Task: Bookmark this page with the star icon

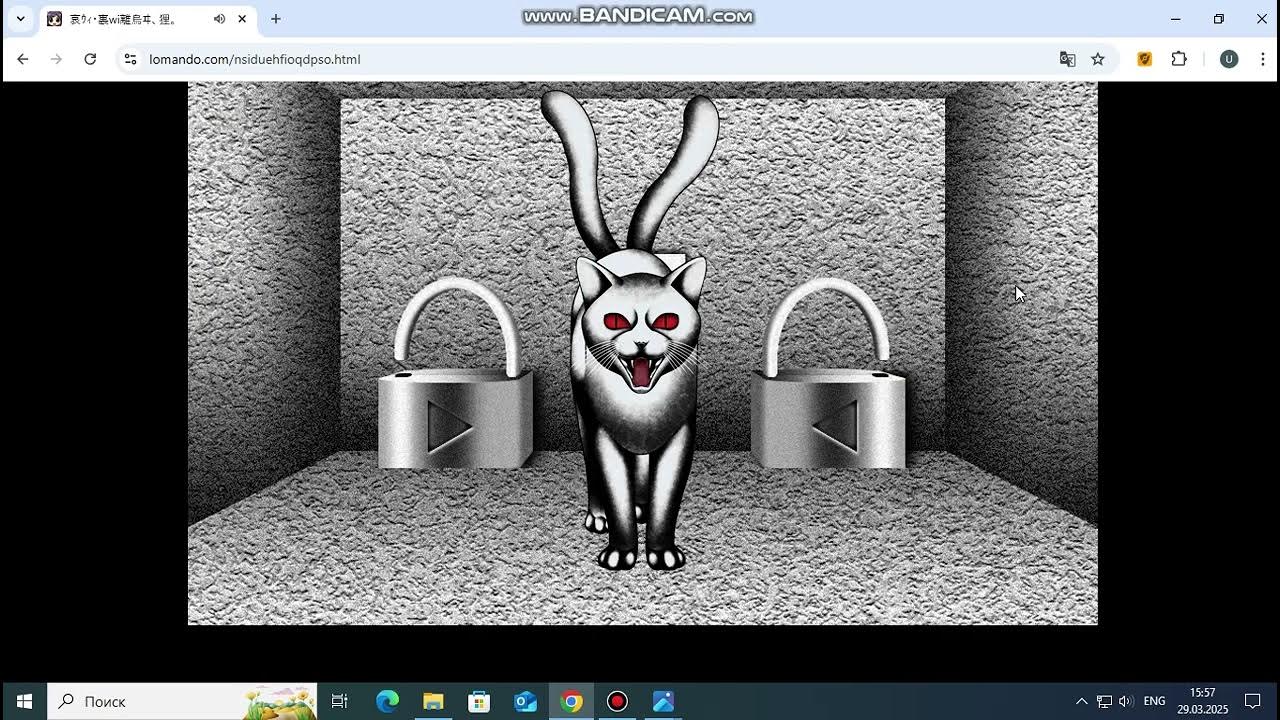Action: tap(1098, 59)
